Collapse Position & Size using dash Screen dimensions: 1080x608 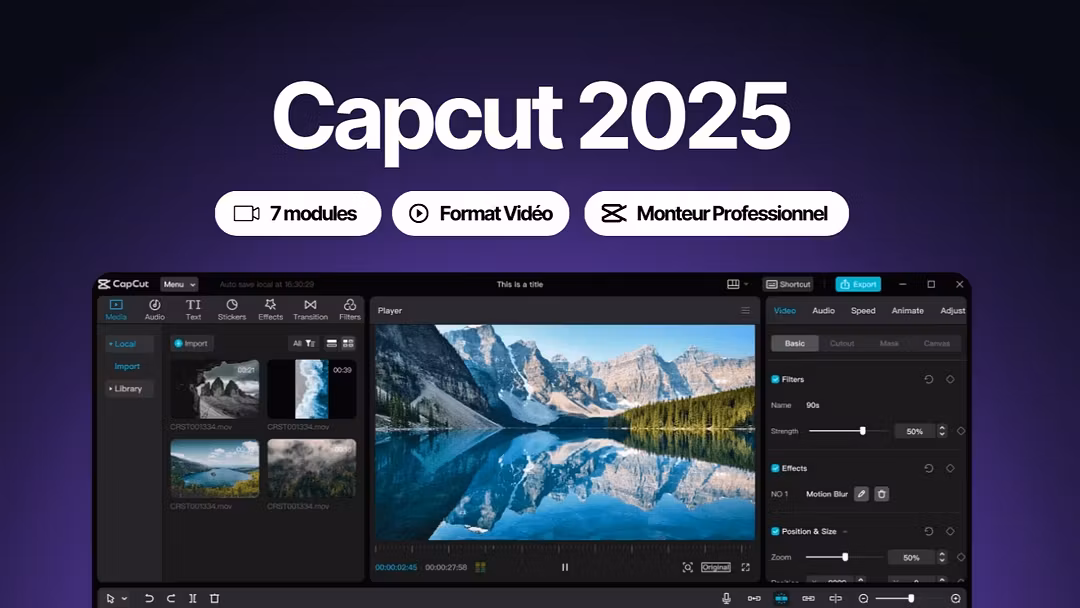click(845, 532)
